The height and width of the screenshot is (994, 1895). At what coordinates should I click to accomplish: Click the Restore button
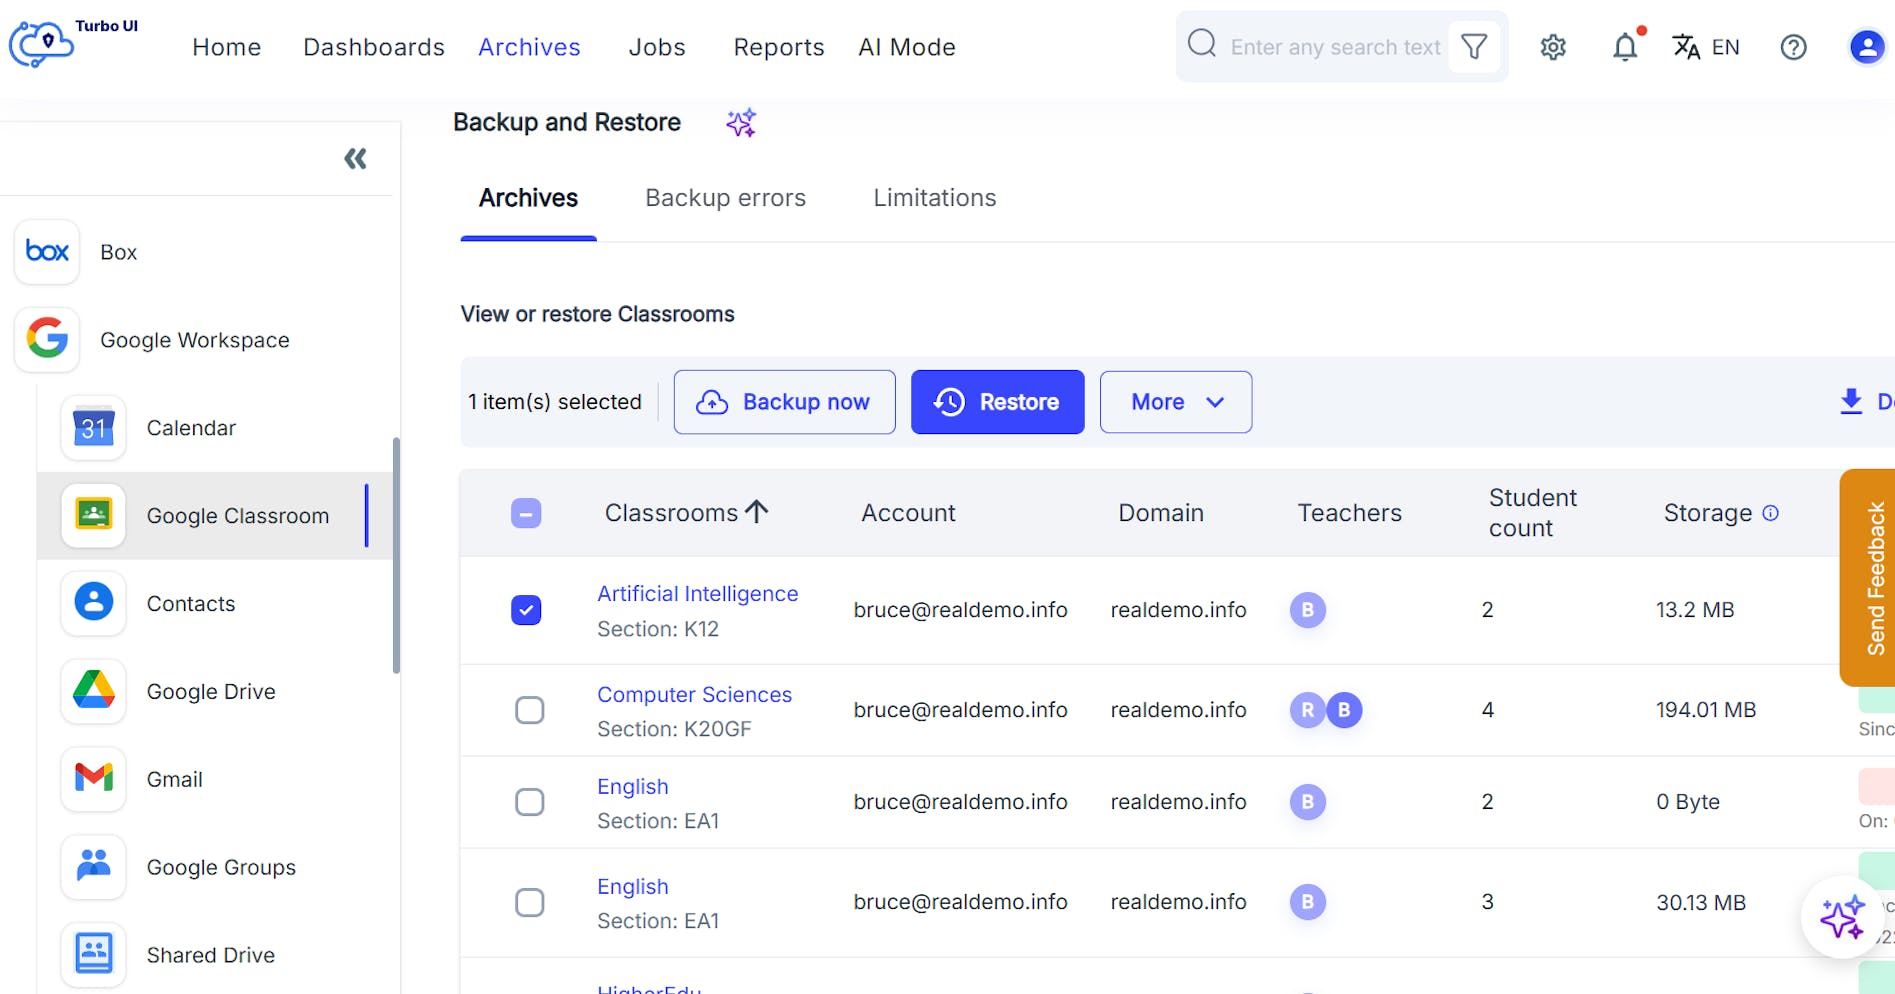(x=997, y=402)
